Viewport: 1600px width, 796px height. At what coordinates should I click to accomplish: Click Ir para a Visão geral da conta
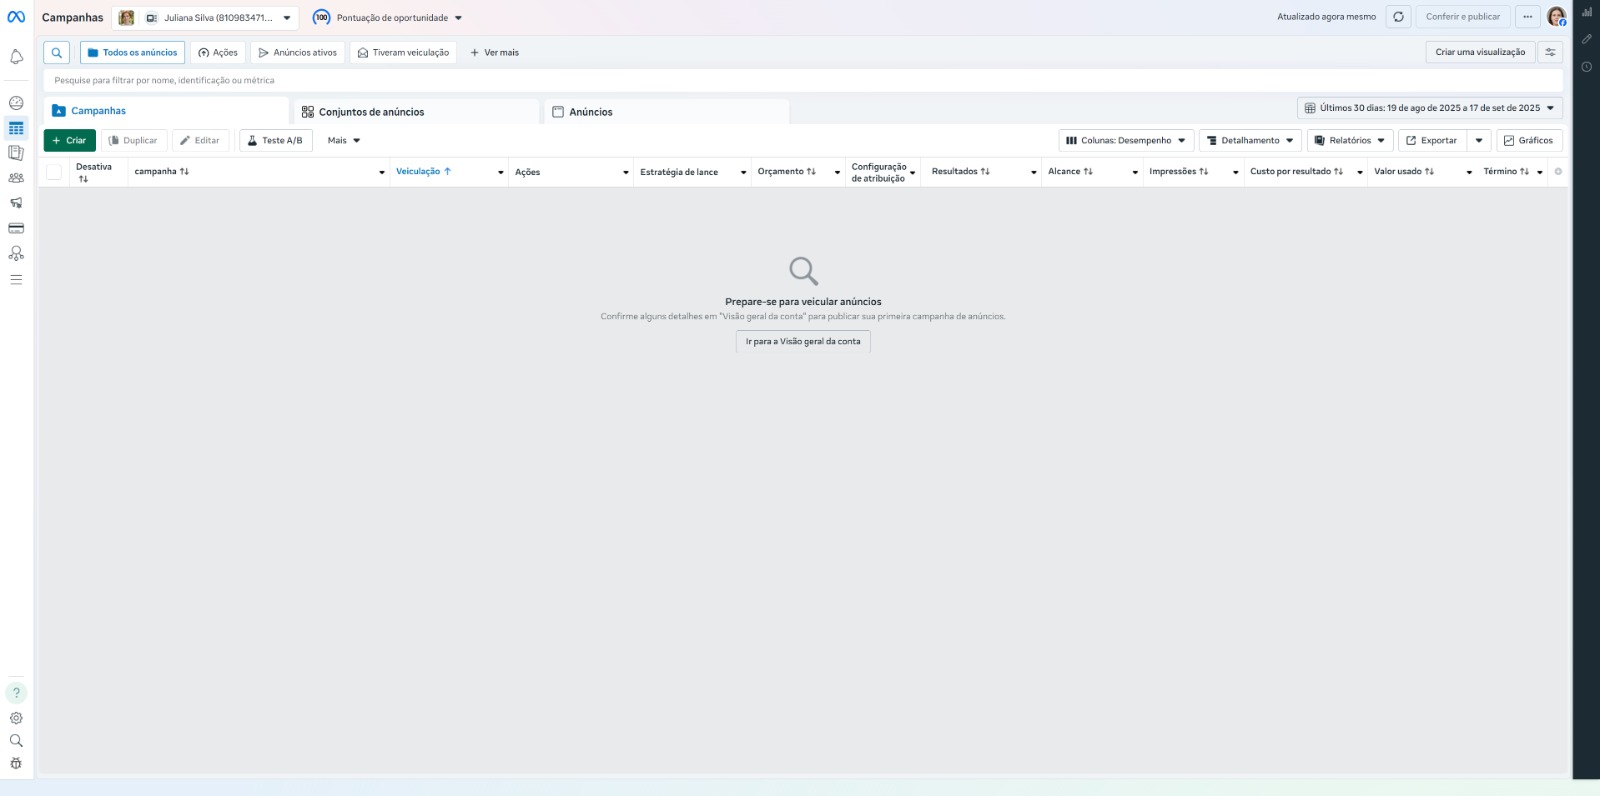[803, 342]
